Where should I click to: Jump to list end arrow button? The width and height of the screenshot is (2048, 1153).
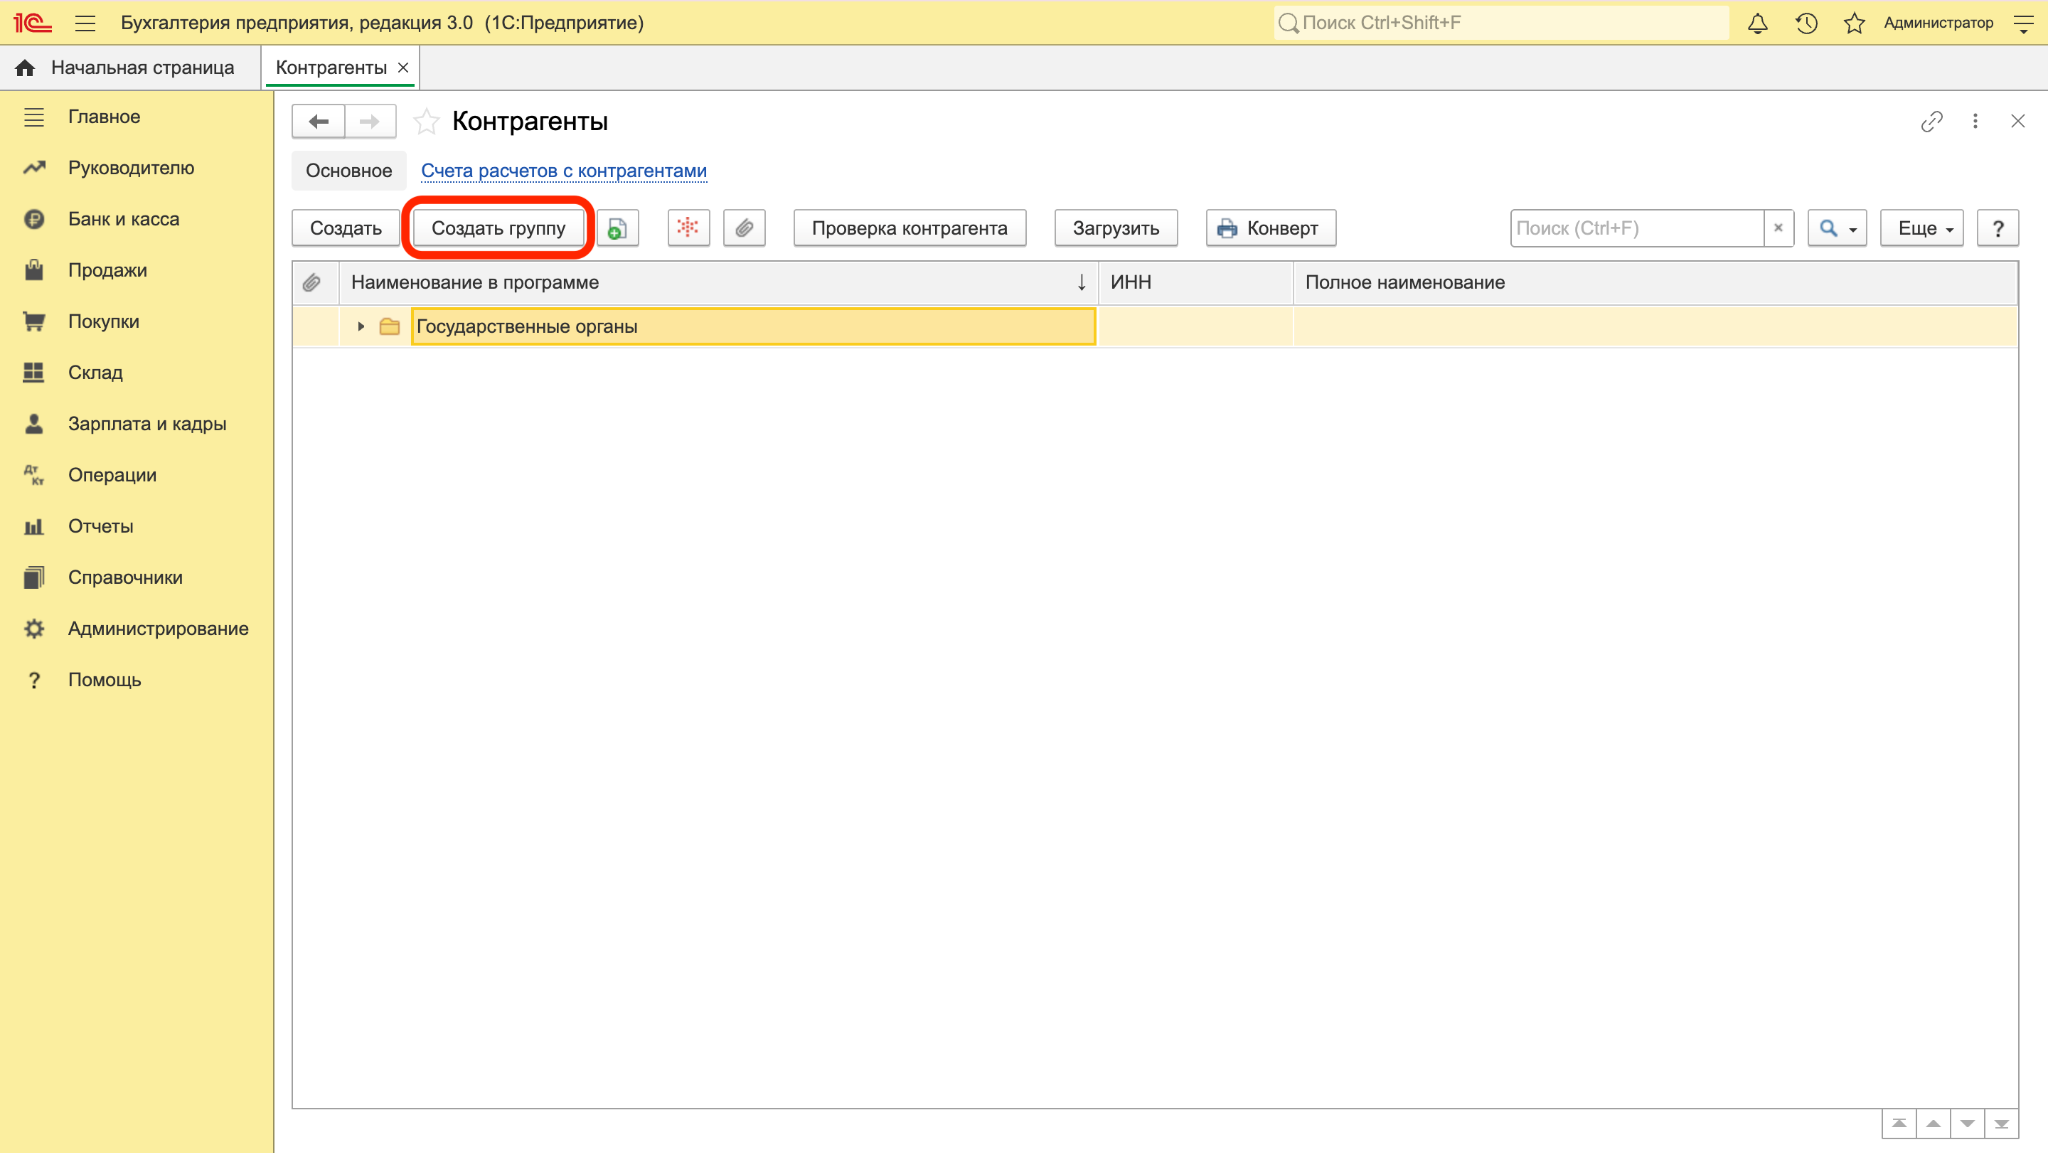[2001, 1124]
